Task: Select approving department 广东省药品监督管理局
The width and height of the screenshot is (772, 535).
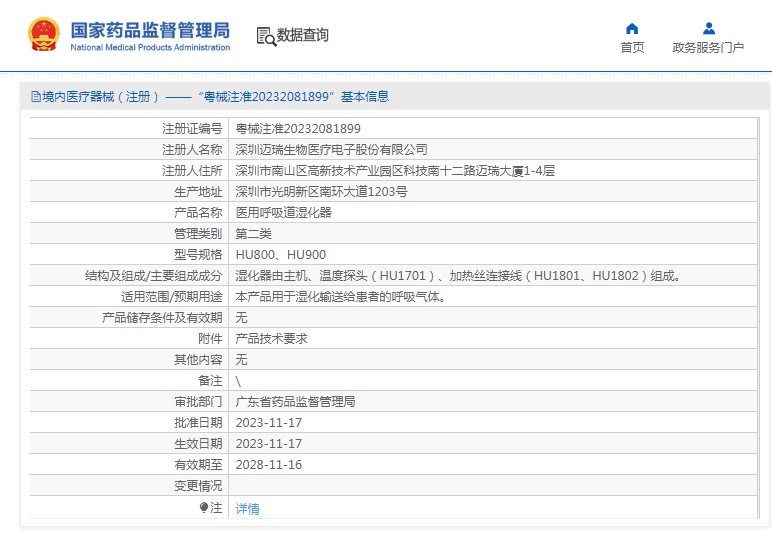Action: click(295, 402)
